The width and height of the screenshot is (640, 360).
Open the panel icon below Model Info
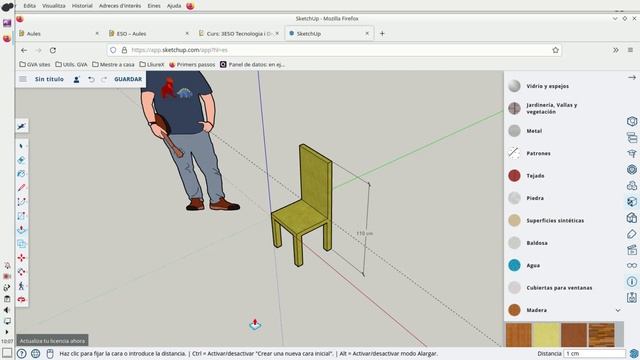click(632, 297)
